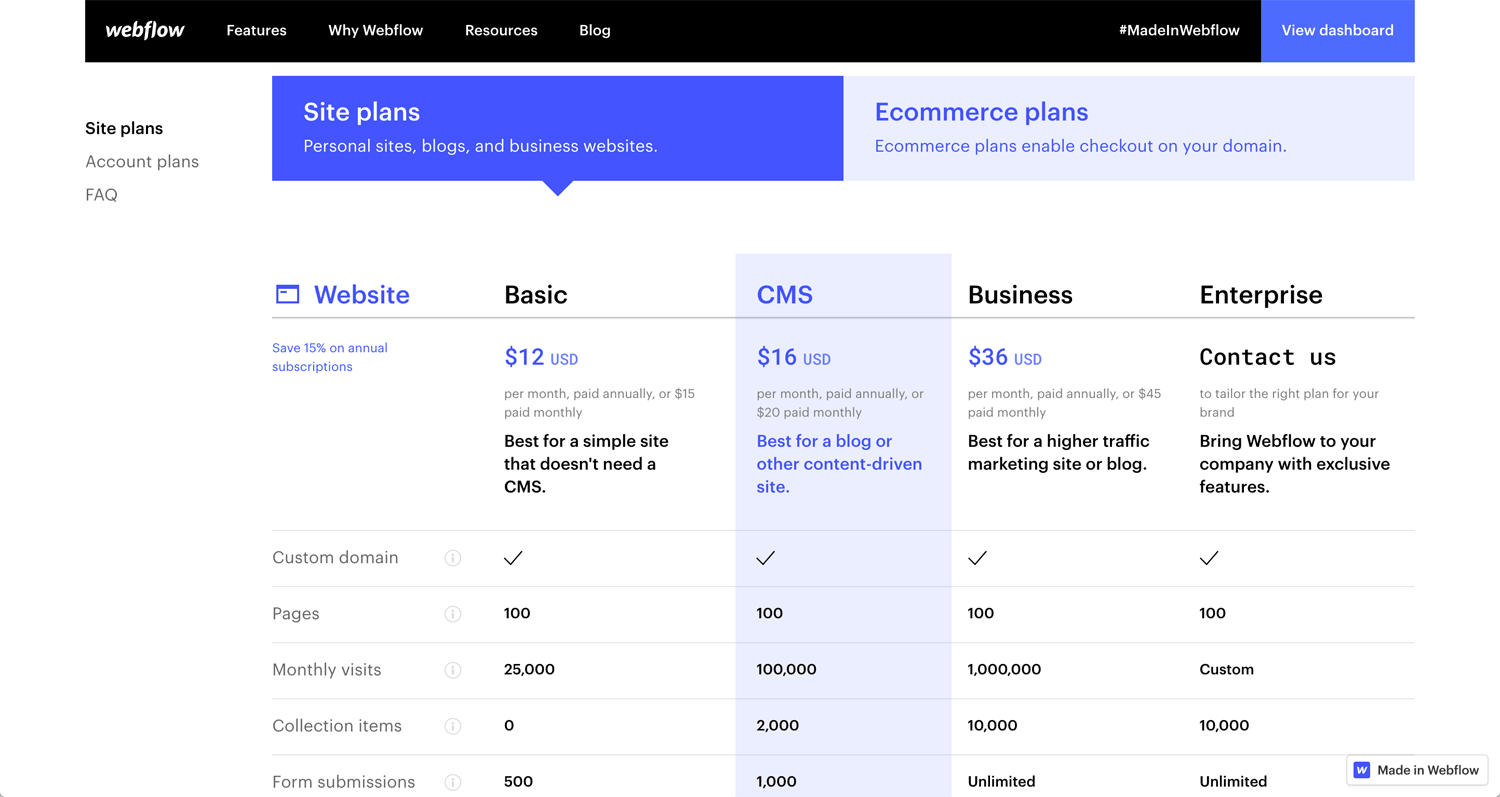The width and height of the screenshot is (1500, 797).
Task: Open info icon for Custom domain
Action: pos(453,558)
